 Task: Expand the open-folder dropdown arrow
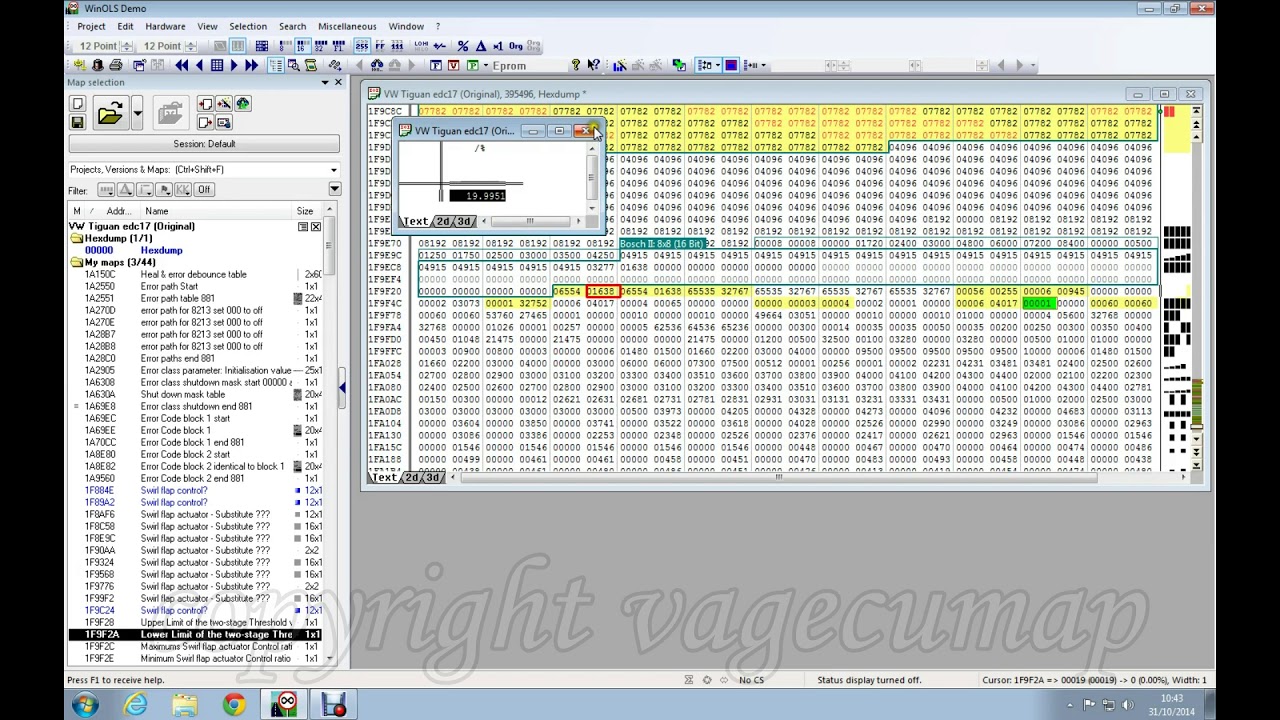click(137, 113)
